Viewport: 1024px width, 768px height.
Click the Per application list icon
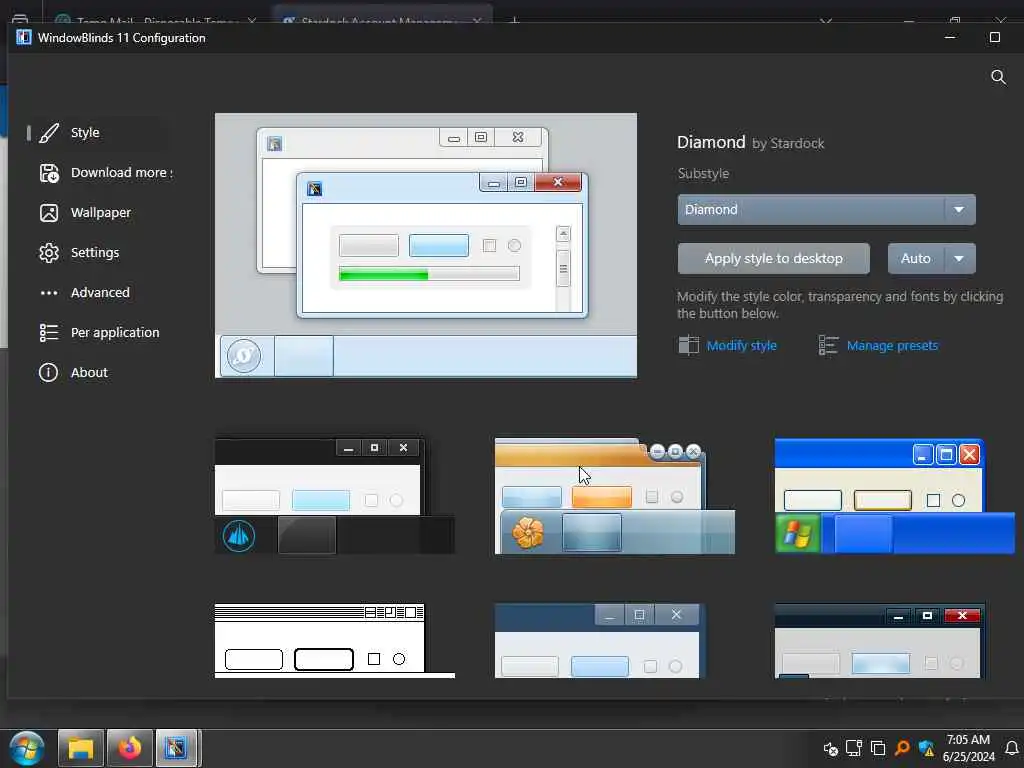click(49, 332)
